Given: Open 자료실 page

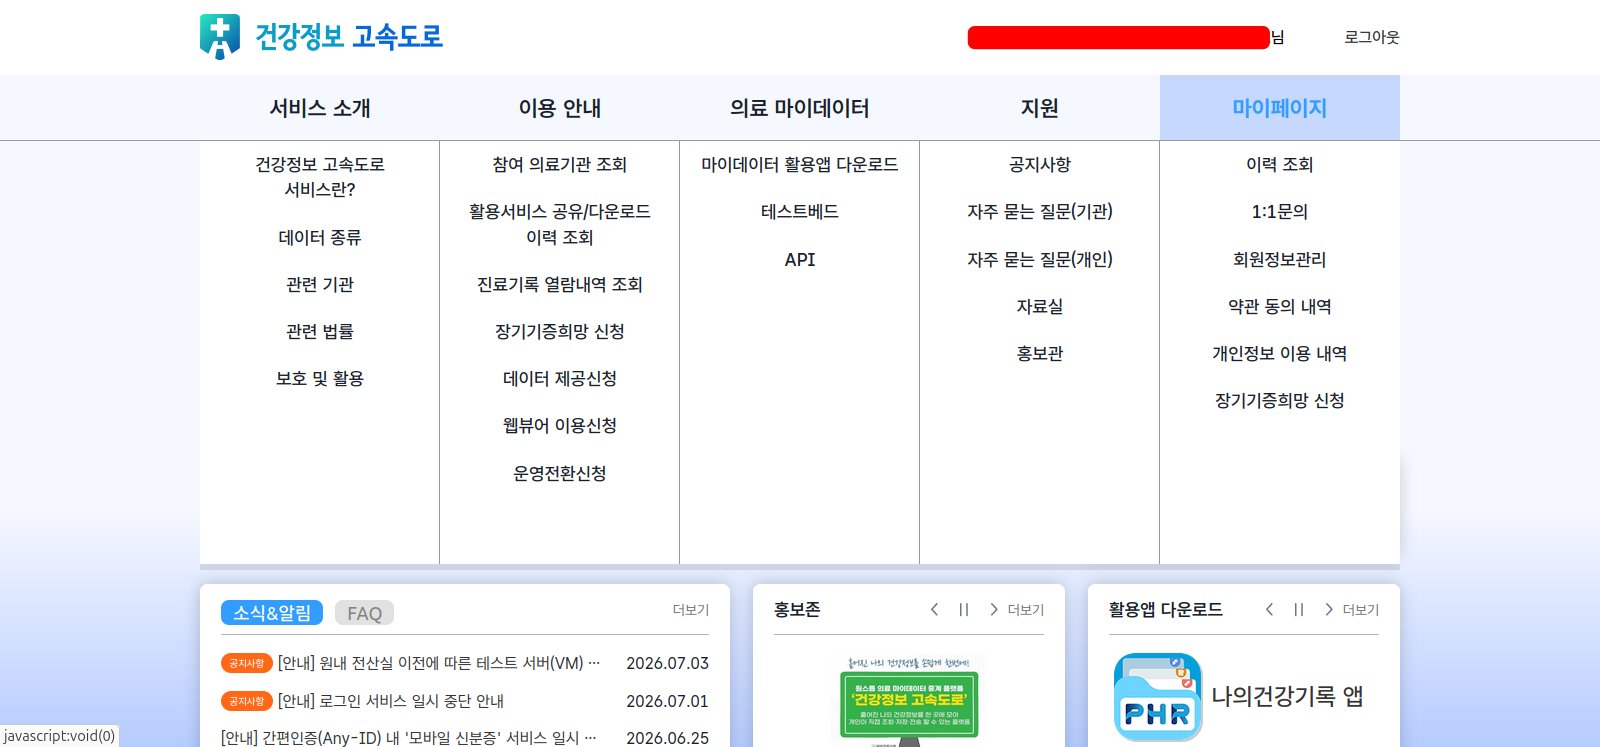Looking at the screenshot, I should click(1040, 306).
